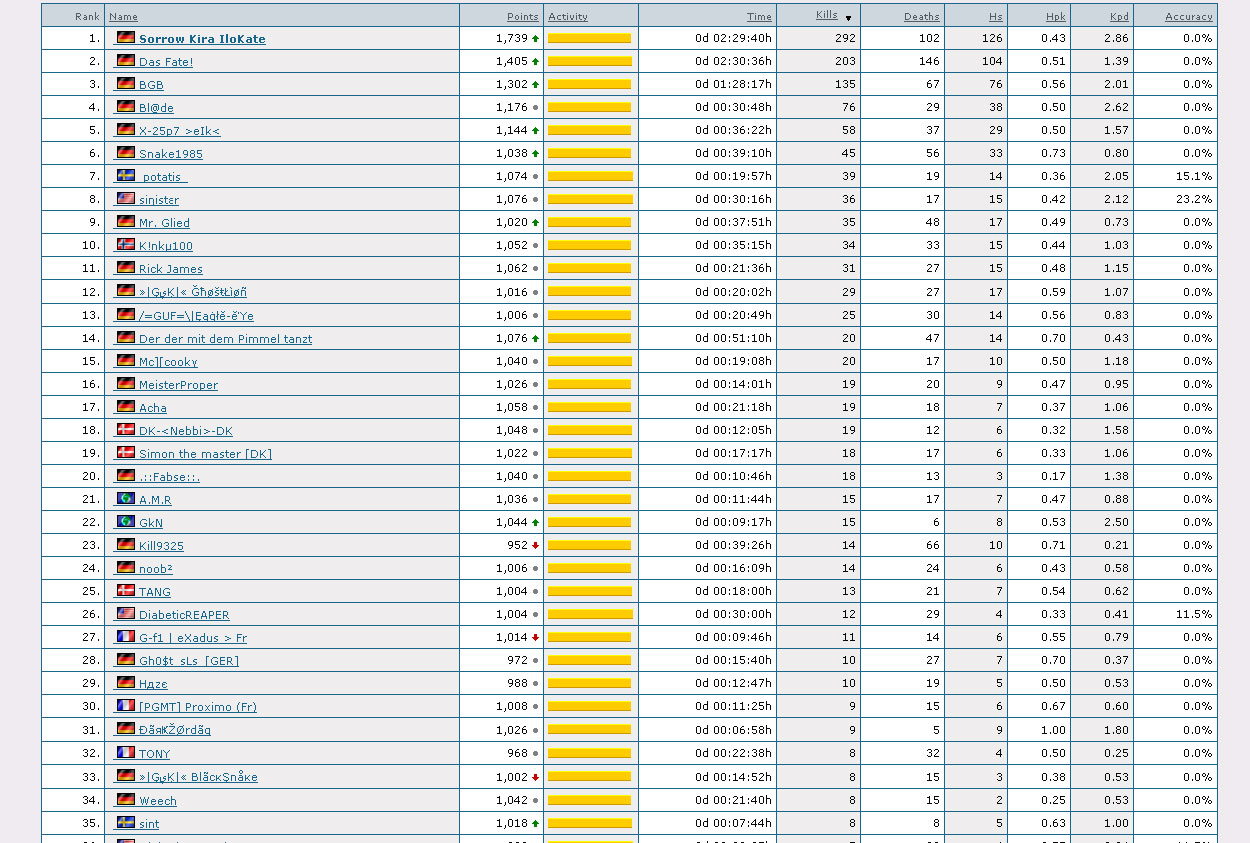Click the Accuracy column header

[1188, 16]
